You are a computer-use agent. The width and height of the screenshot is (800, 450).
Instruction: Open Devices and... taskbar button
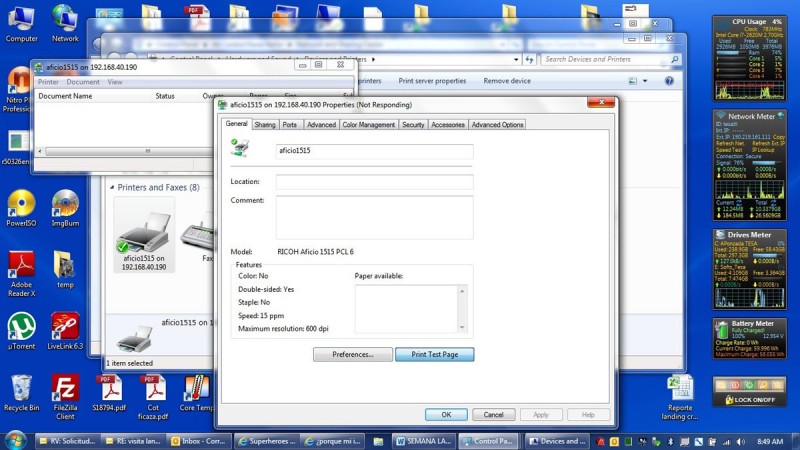(557, 441)
